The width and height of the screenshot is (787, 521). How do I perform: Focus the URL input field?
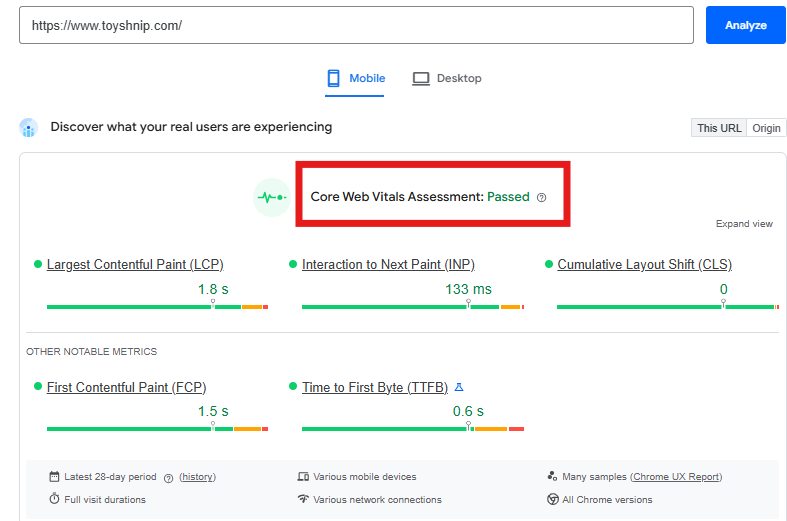(356, 25)
